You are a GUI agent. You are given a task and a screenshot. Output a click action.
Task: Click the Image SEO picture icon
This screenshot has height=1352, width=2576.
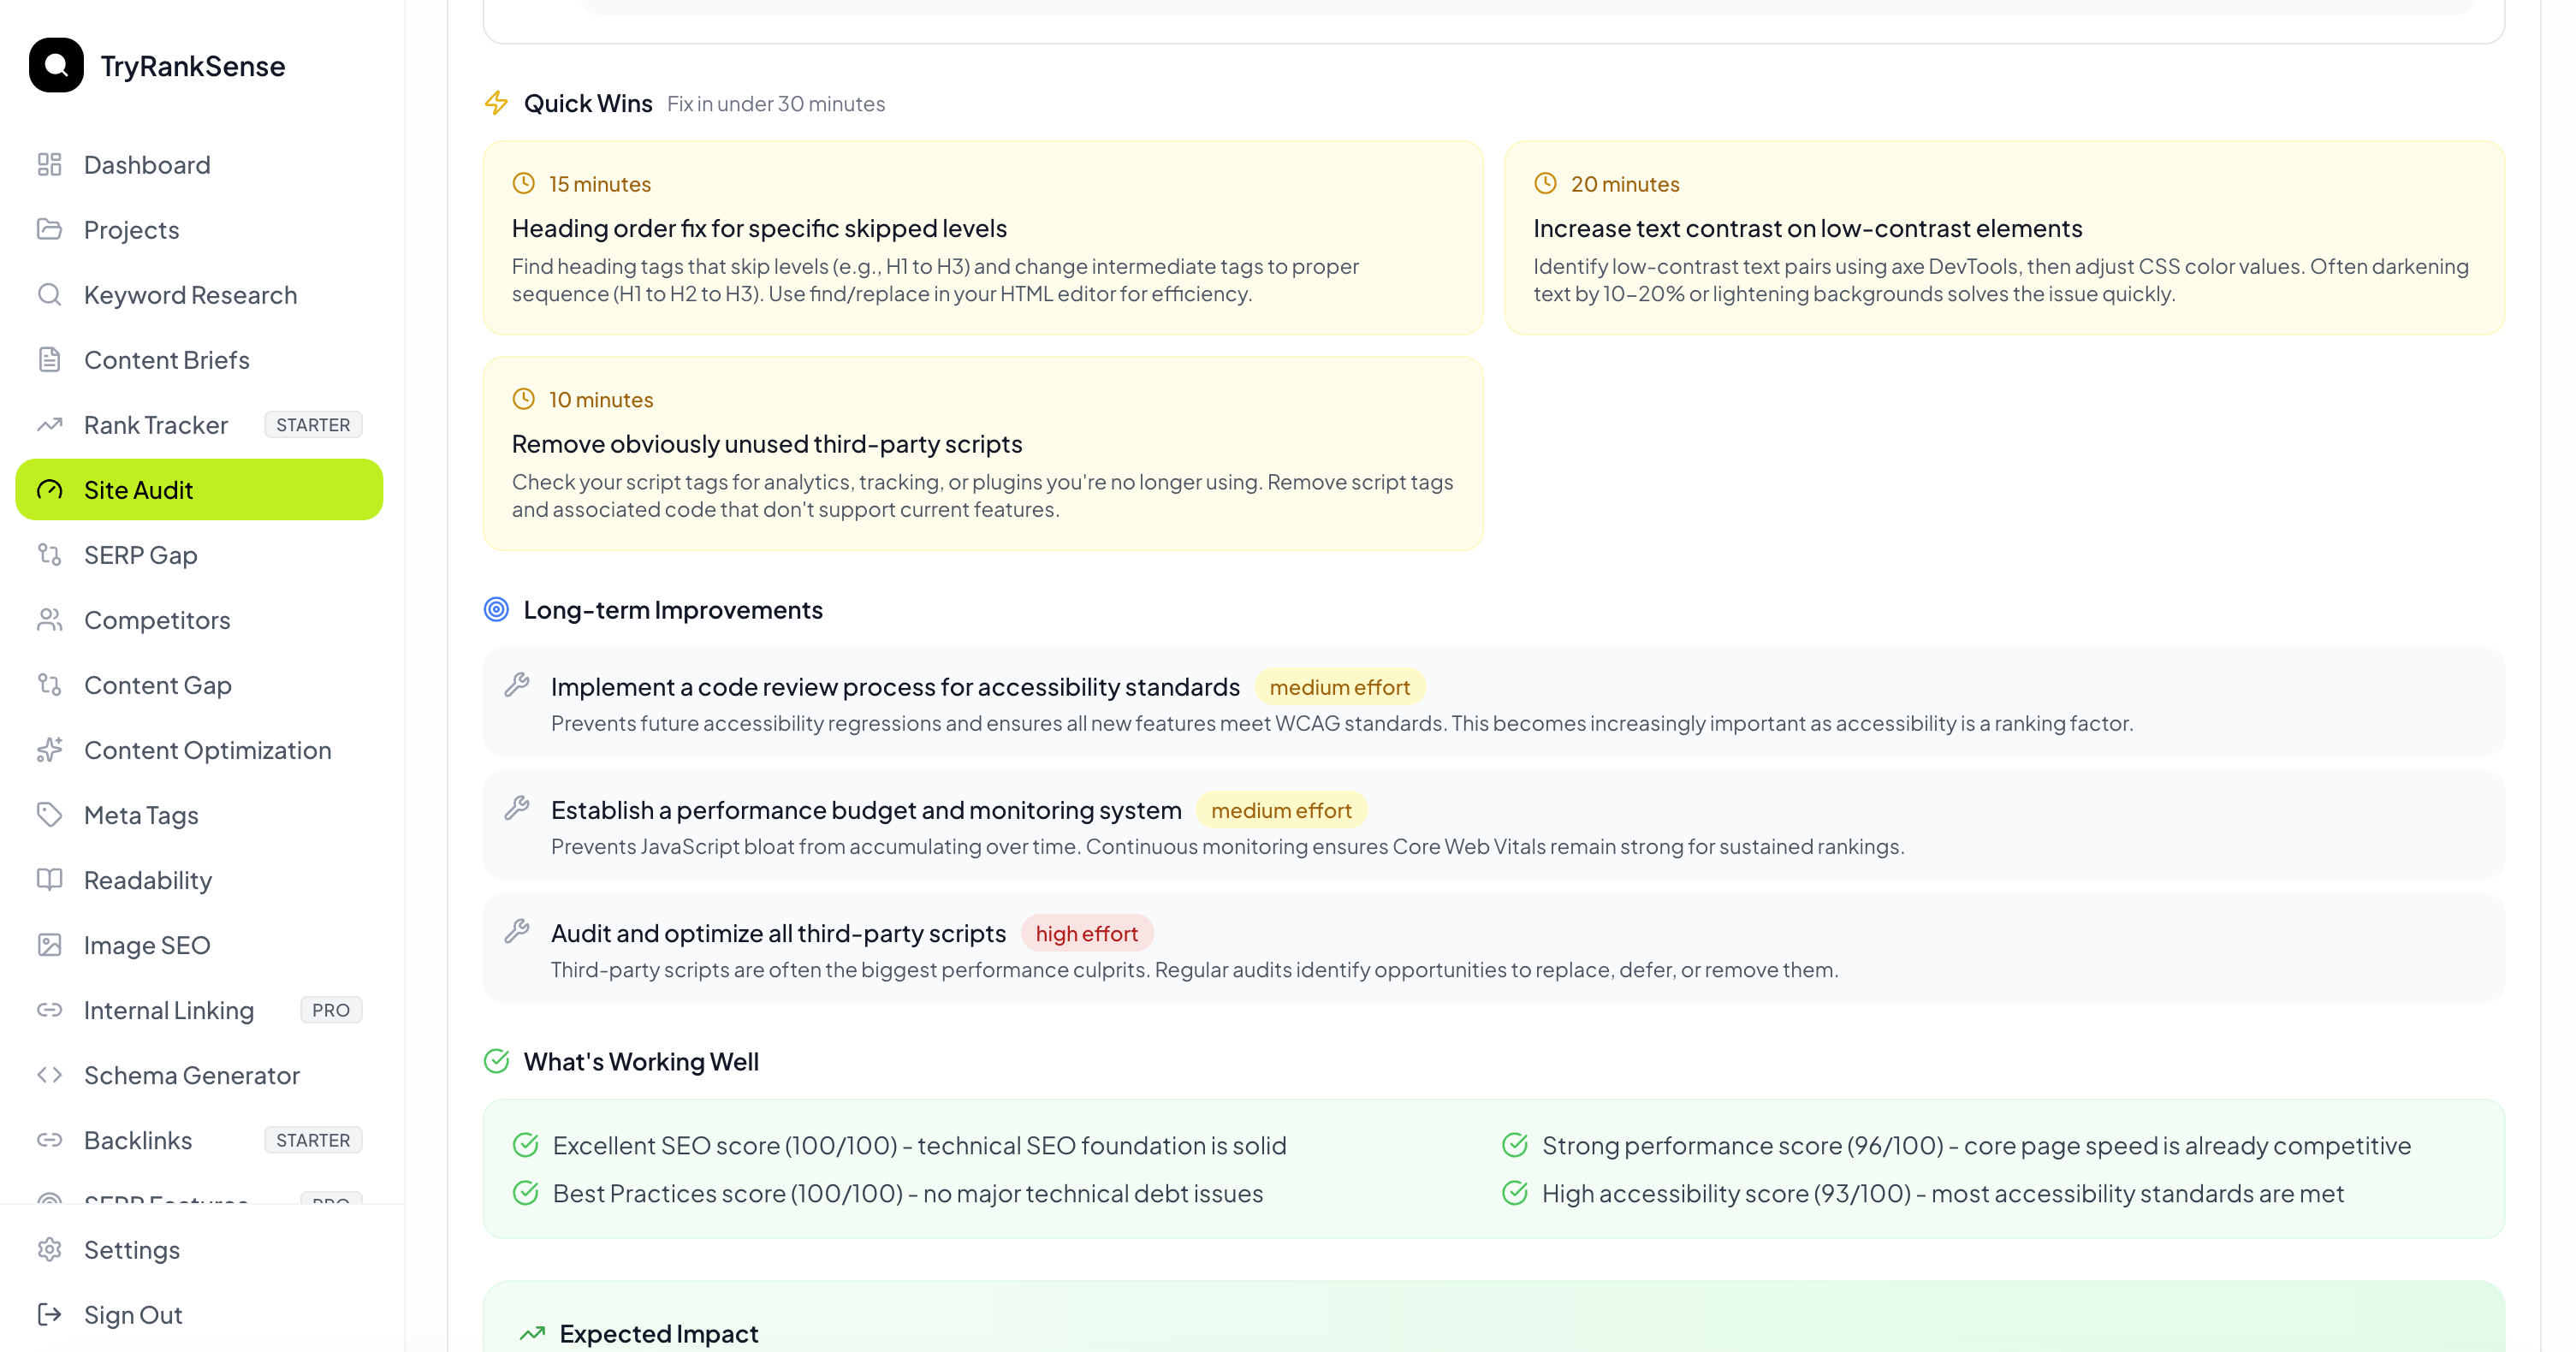click(x=49, y=944)
